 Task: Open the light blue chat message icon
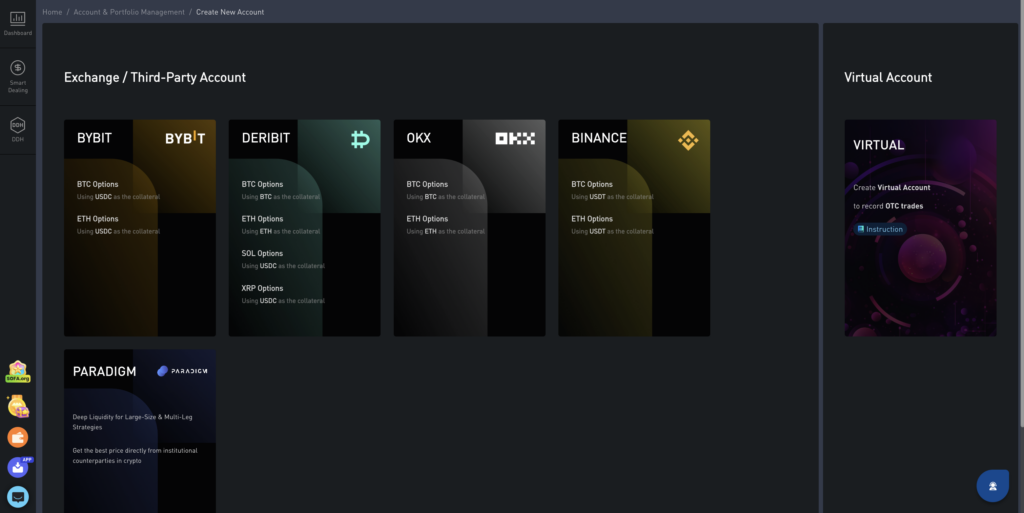click(18, 496)
